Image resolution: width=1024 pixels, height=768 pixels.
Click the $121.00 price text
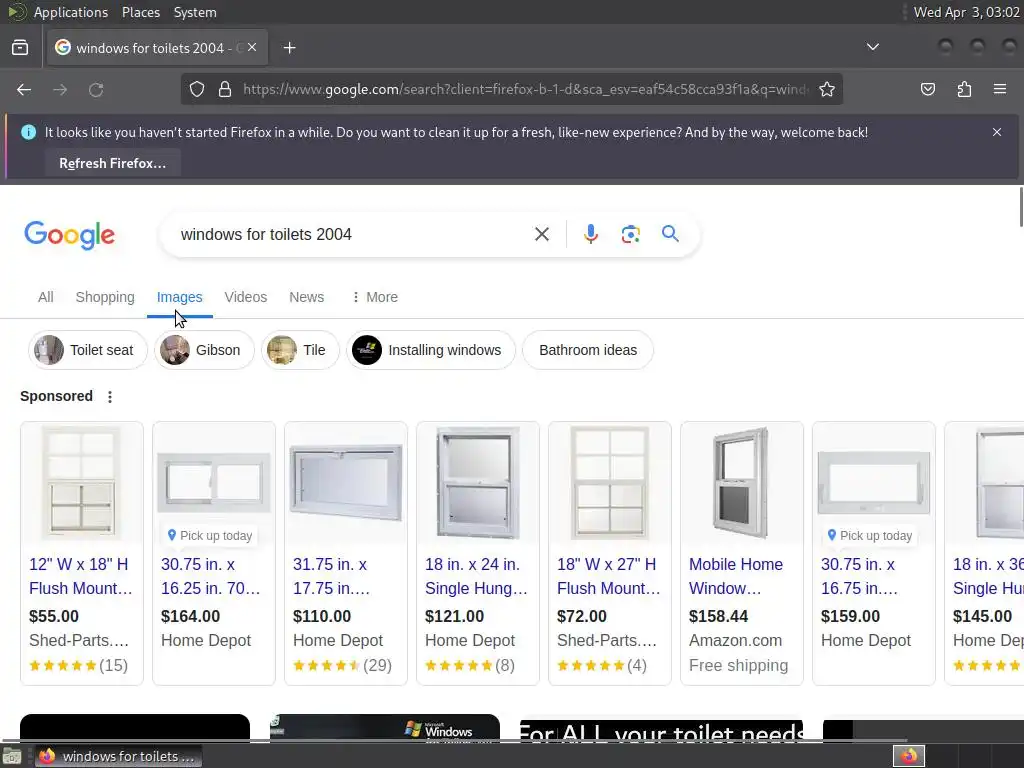click(x=455, y=616)
